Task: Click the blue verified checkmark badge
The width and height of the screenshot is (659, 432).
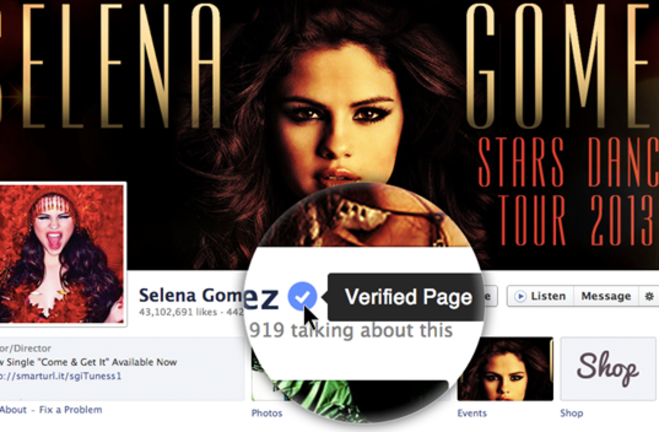Action: 303,296
